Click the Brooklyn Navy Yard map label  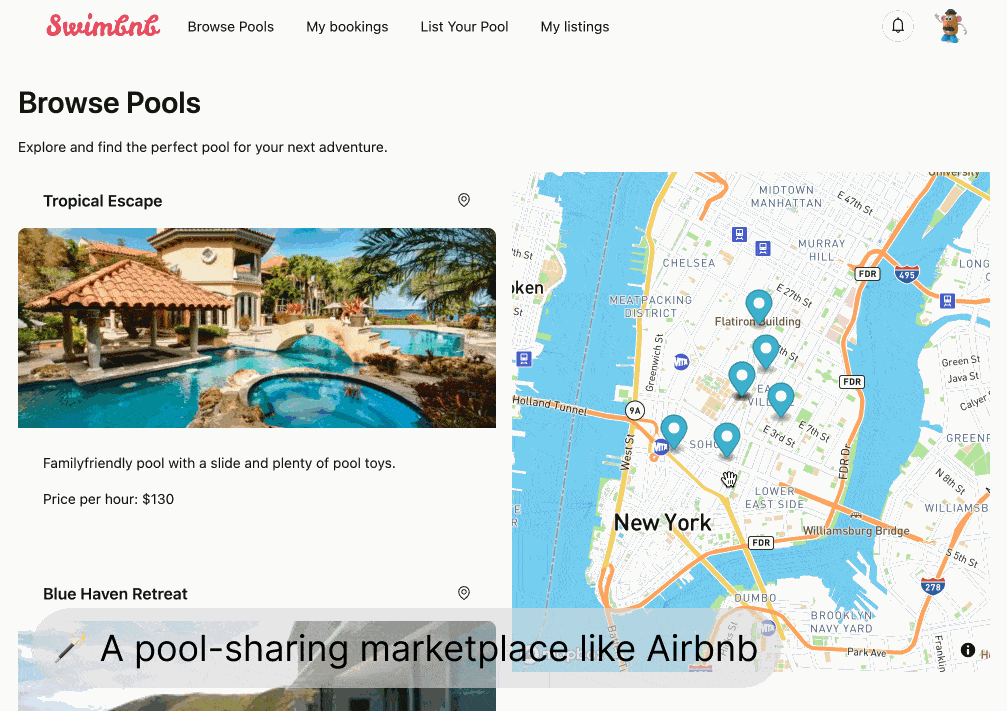coord(841,622)
